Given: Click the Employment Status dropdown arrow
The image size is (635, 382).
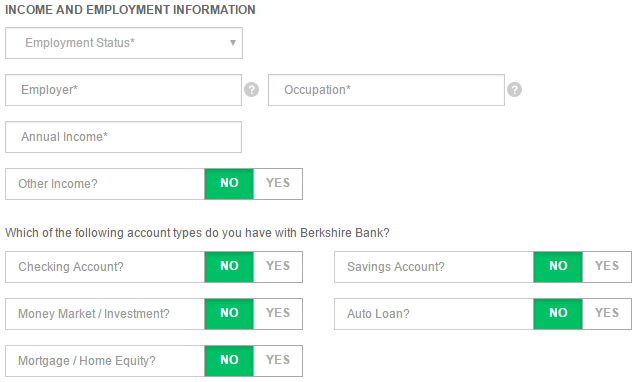Looking at the screenshot, I should coord(233,43).
